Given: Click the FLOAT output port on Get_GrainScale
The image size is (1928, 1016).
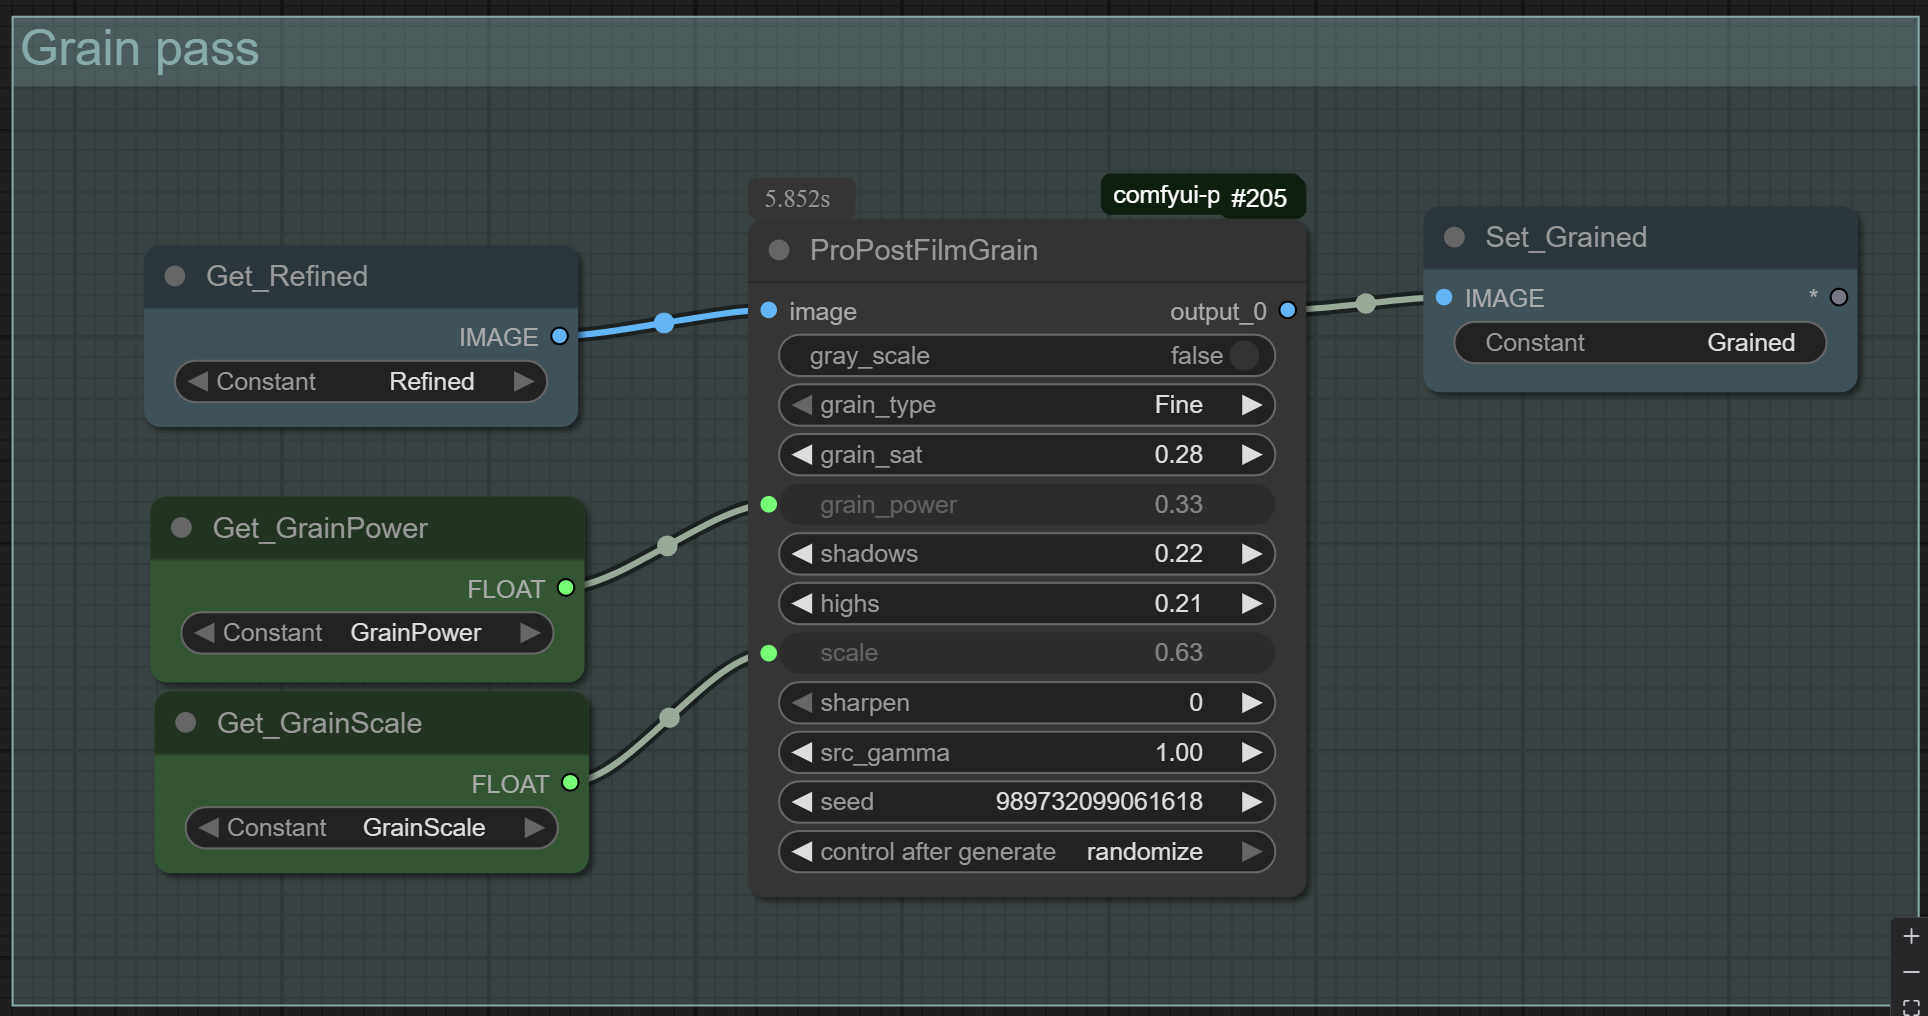Looking at the screenshot, I should tap(570, 782).
